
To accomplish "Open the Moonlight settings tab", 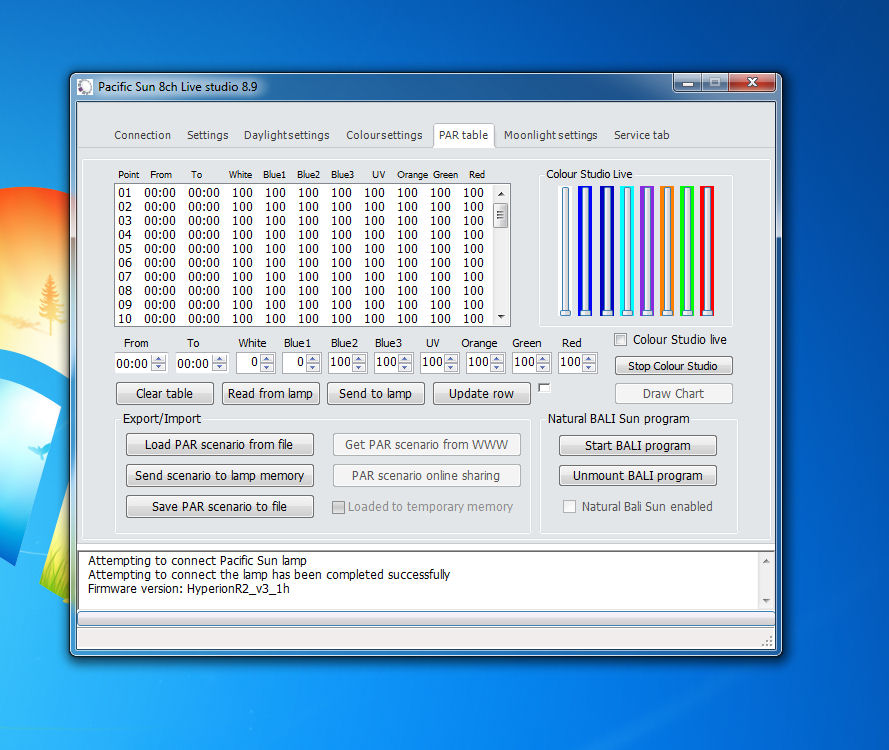I will pos(551,135).
